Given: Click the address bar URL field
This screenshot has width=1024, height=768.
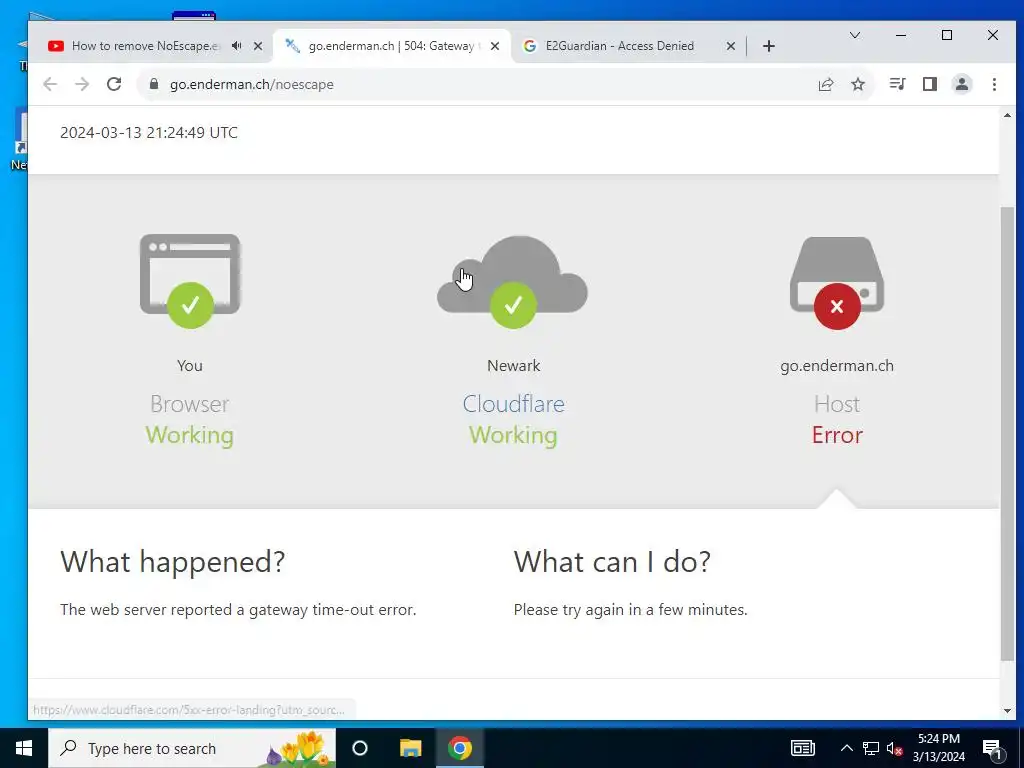Looking at the screenshot, I should (x=483, y=84).
